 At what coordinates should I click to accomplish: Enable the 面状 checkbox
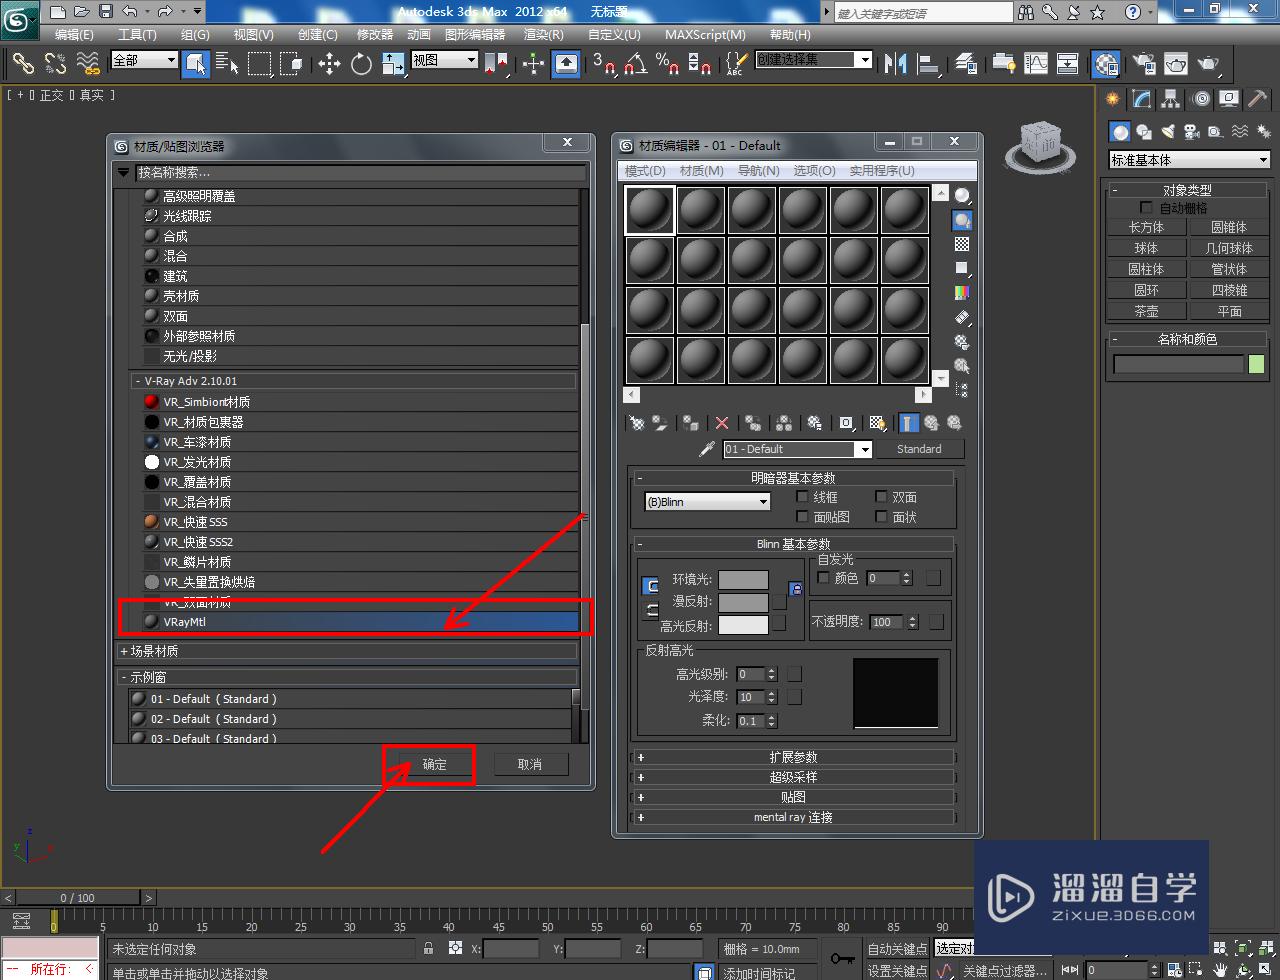(x=881, y=516)
